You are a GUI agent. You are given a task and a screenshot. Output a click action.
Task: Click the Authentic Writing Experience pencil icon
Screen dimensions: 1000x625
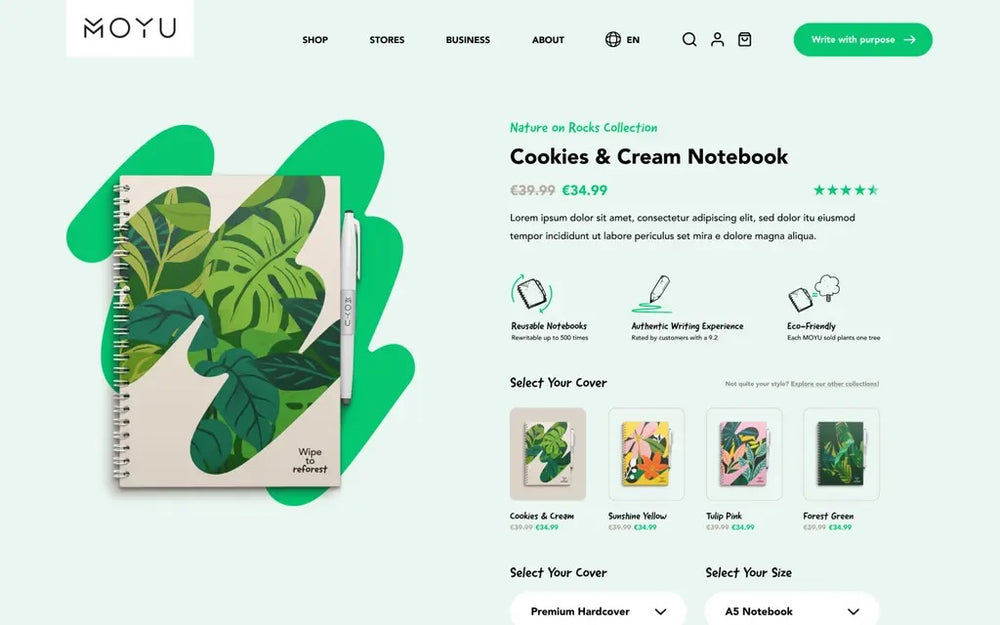tap(652, 294)
